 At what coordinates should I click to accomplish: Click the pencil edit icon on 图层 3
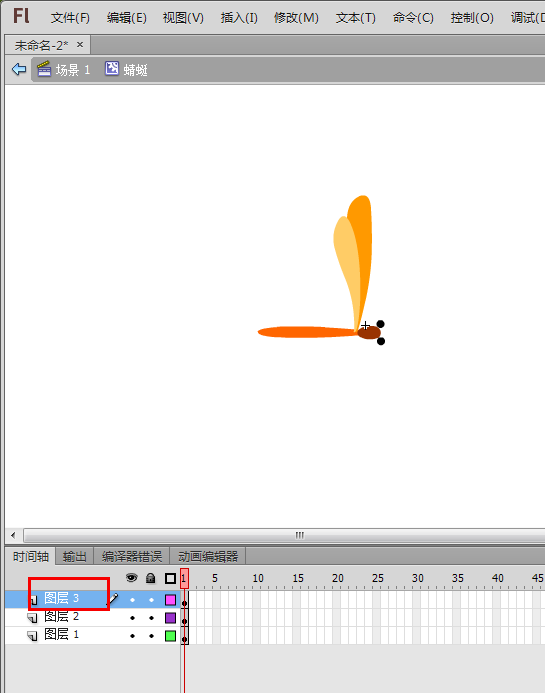pos(113,599)
